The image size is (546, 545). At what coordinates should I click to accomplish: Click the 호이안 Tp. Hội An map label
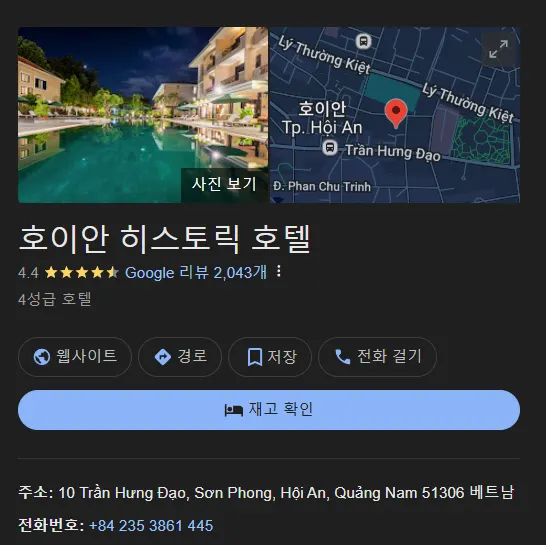click(322, 118)
